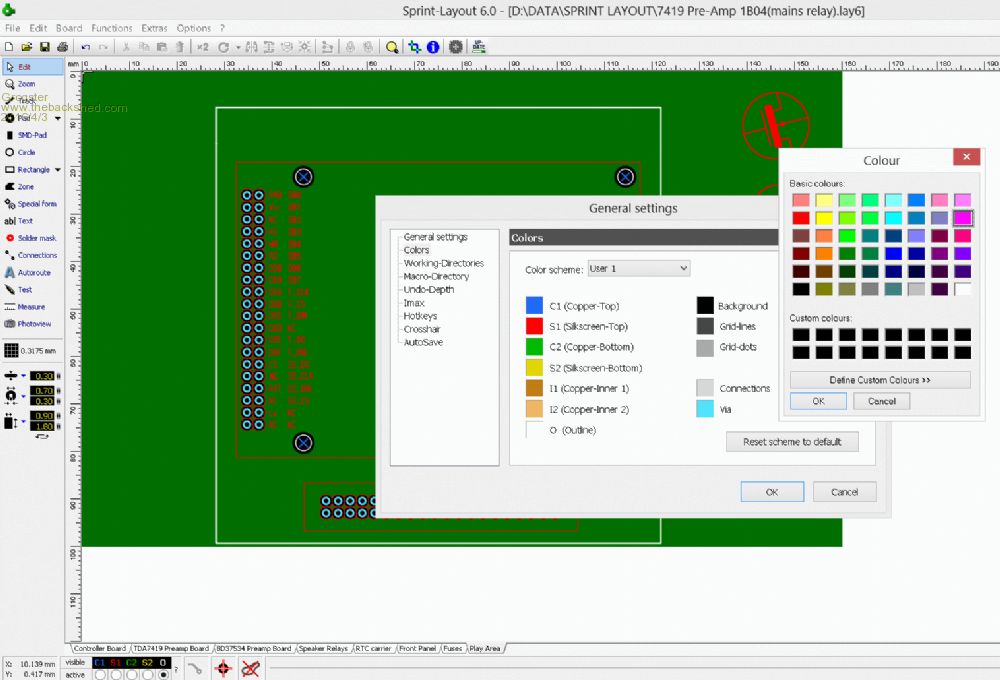Click the Print icon in toolbar
Viewport: 1000px width, 680px height.
coord(62,47)
